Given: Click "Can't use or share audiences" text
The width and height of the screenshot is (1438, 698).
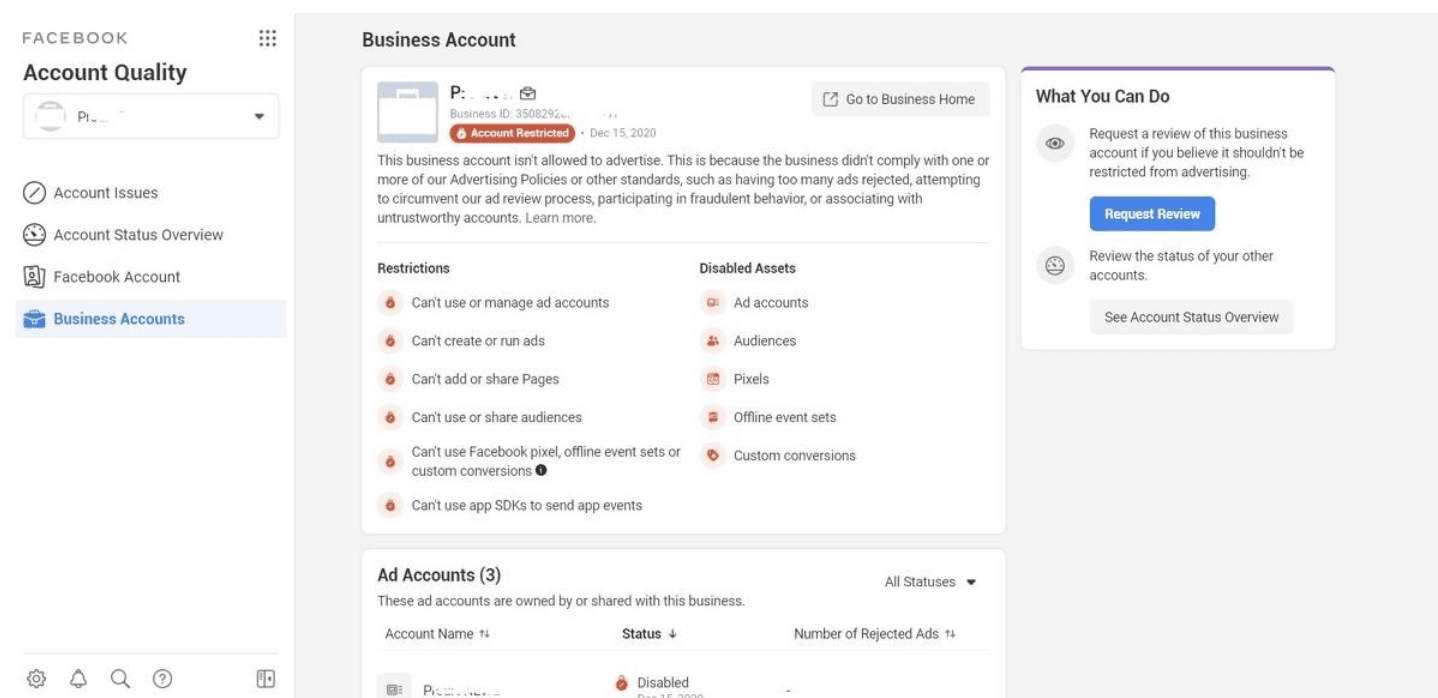Looking at the screenshot, I should pos(497,417).
